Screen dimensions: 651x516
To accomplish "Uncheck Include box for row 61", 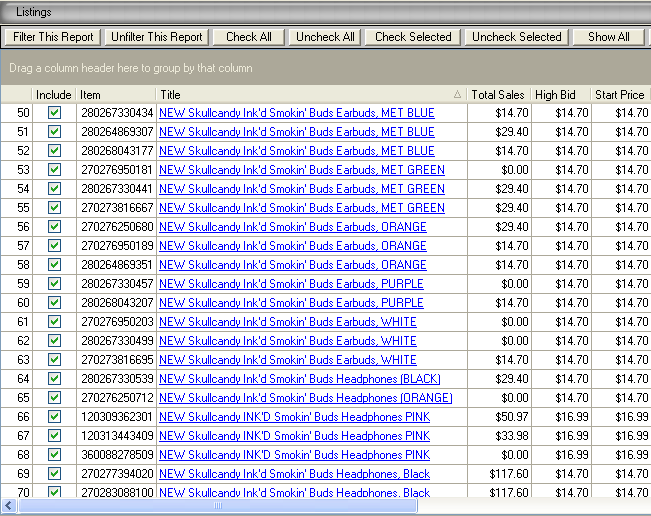I will 54,322.
